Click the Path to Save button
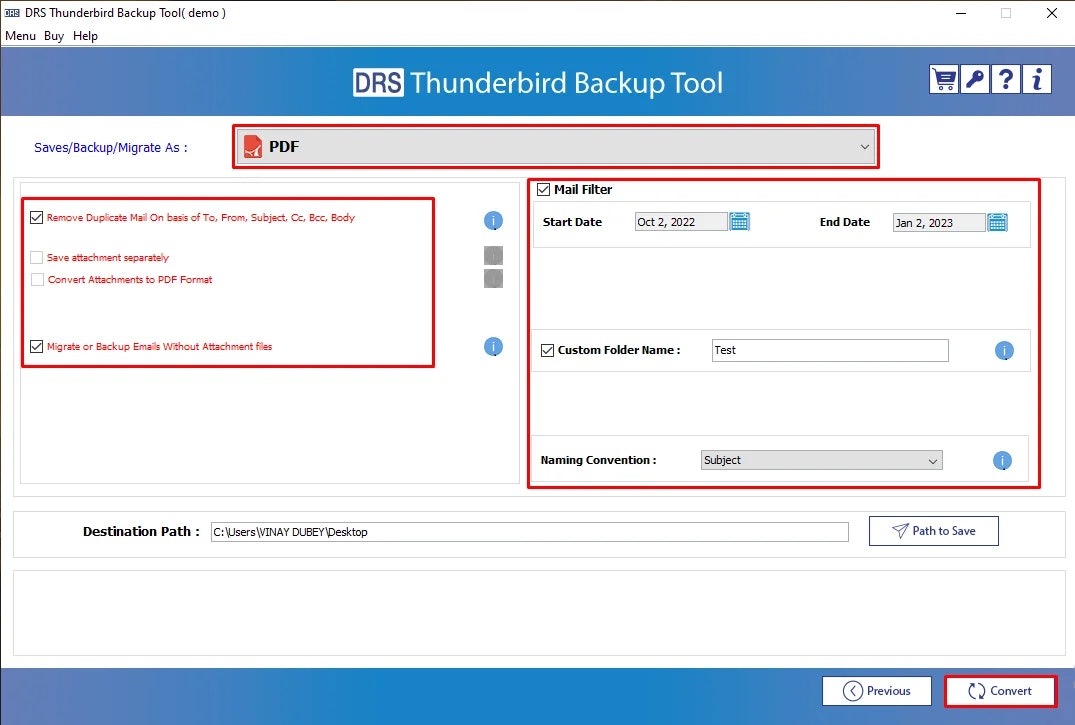The image size is (1075, 725). click(933, 531)
